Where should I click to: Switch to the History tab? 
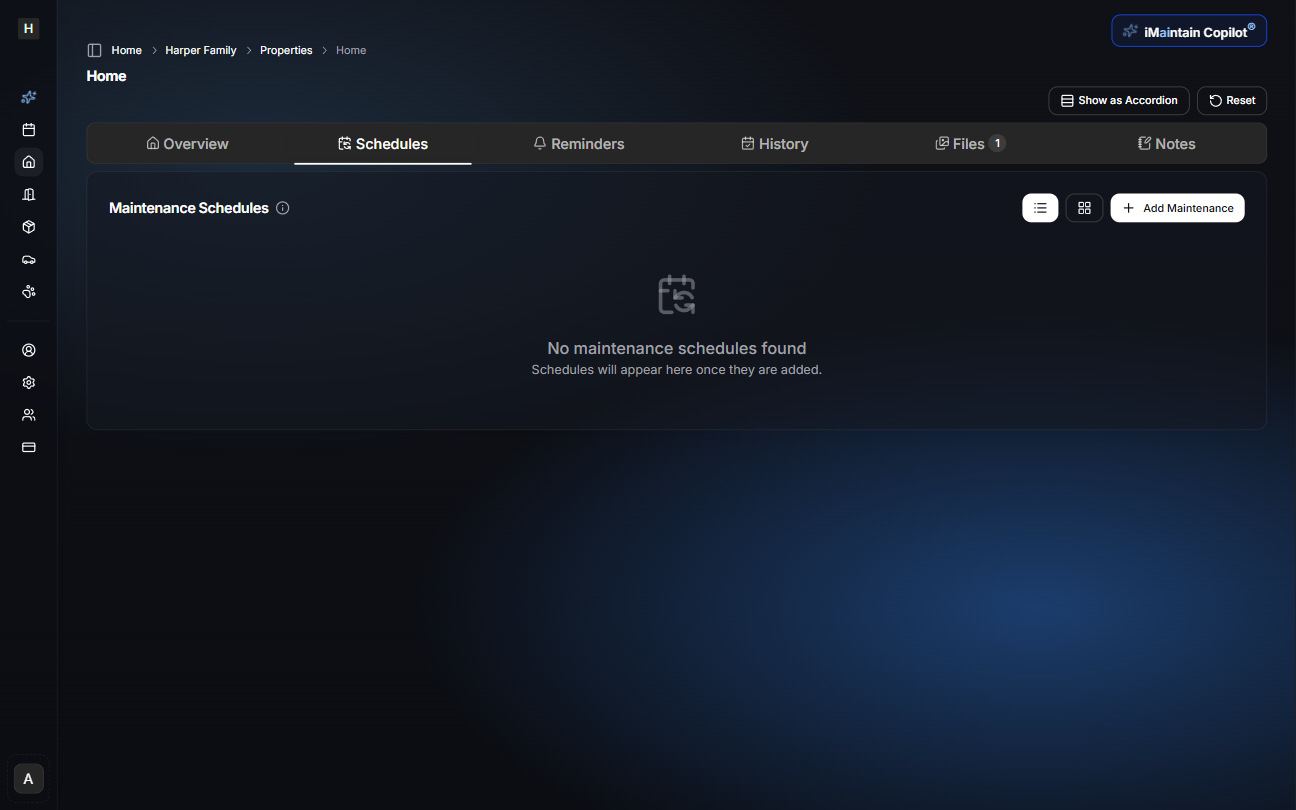click(x=775, y=143)
